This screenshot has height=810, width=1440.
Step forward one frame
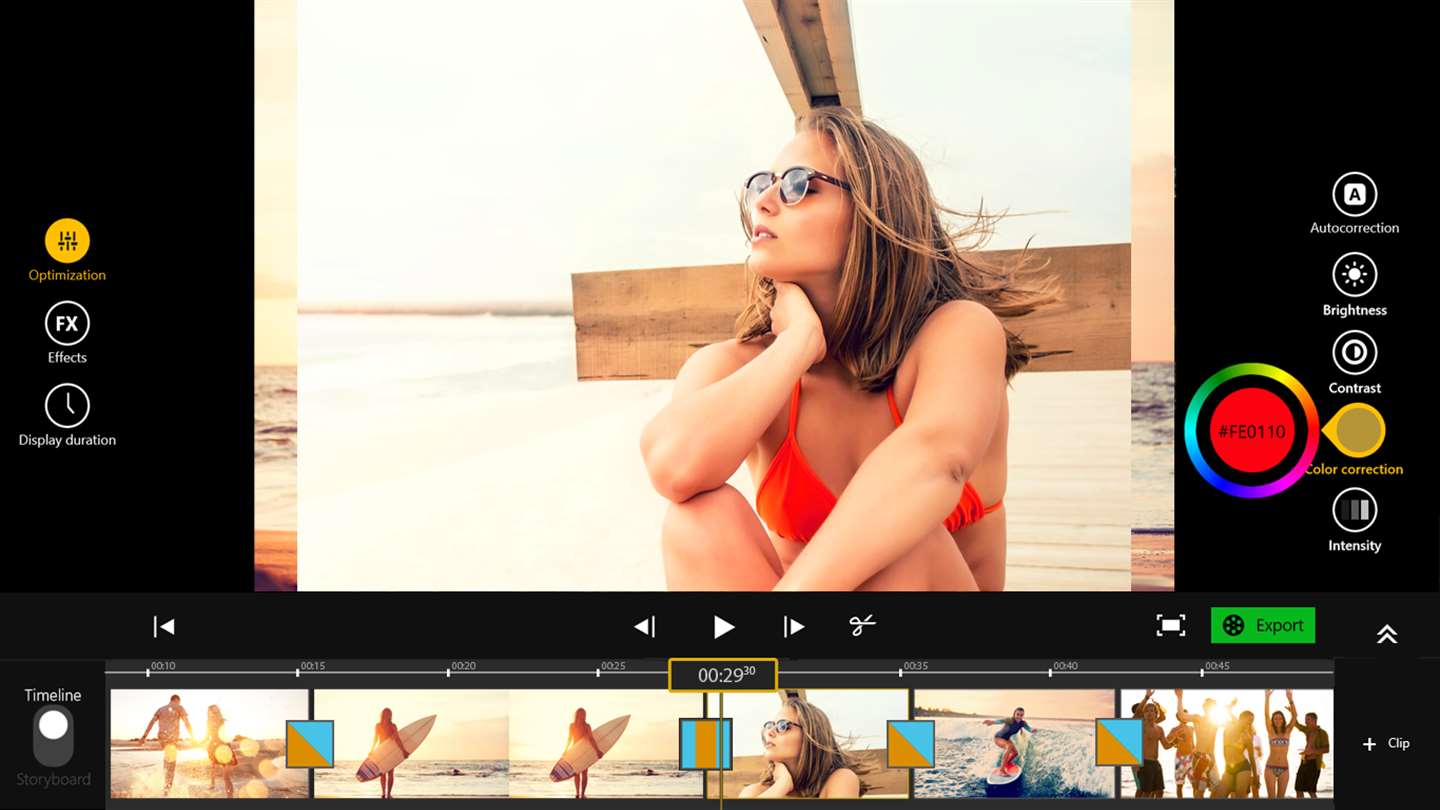point(794,626)
